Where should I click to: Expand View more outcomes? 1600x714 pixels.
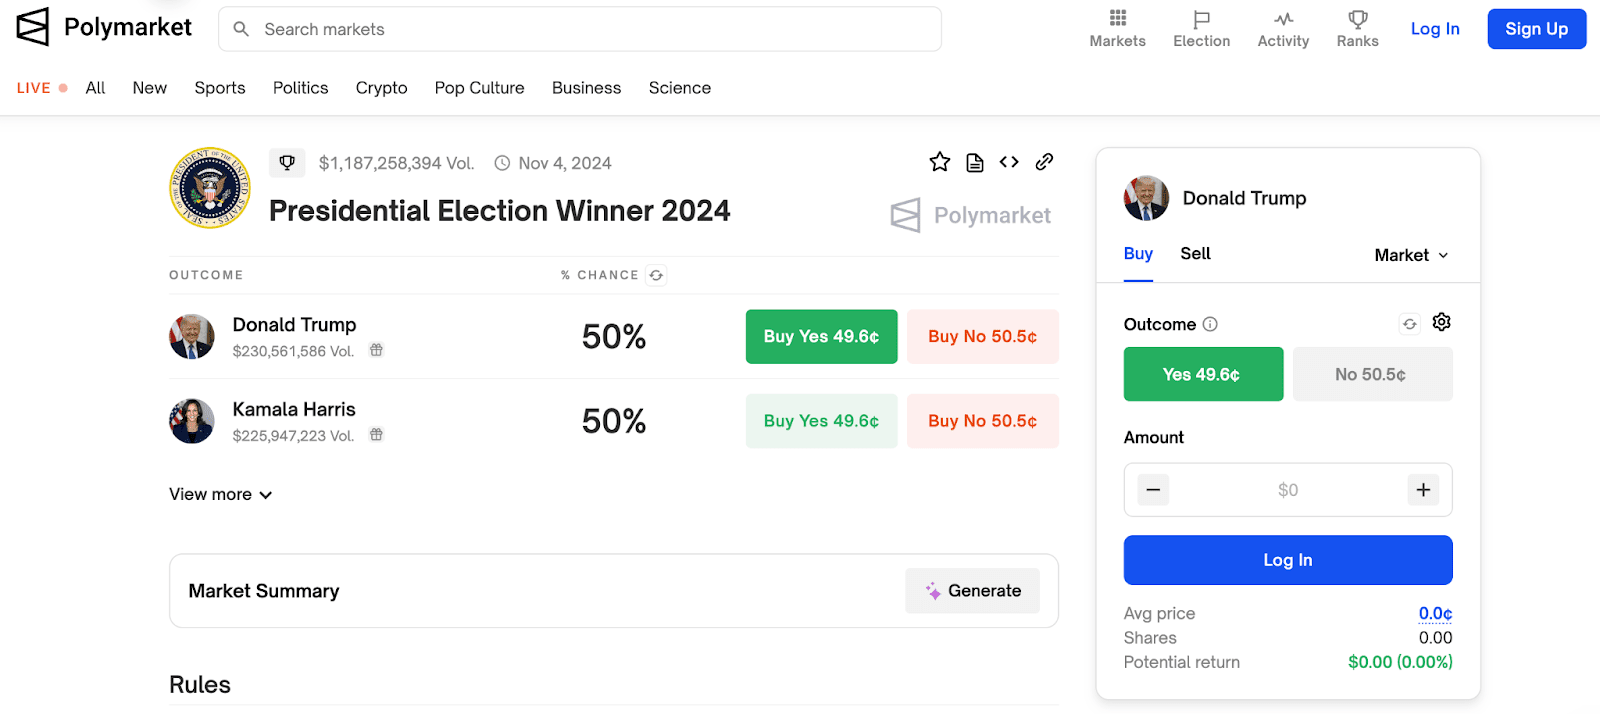(x=220, y=494)
